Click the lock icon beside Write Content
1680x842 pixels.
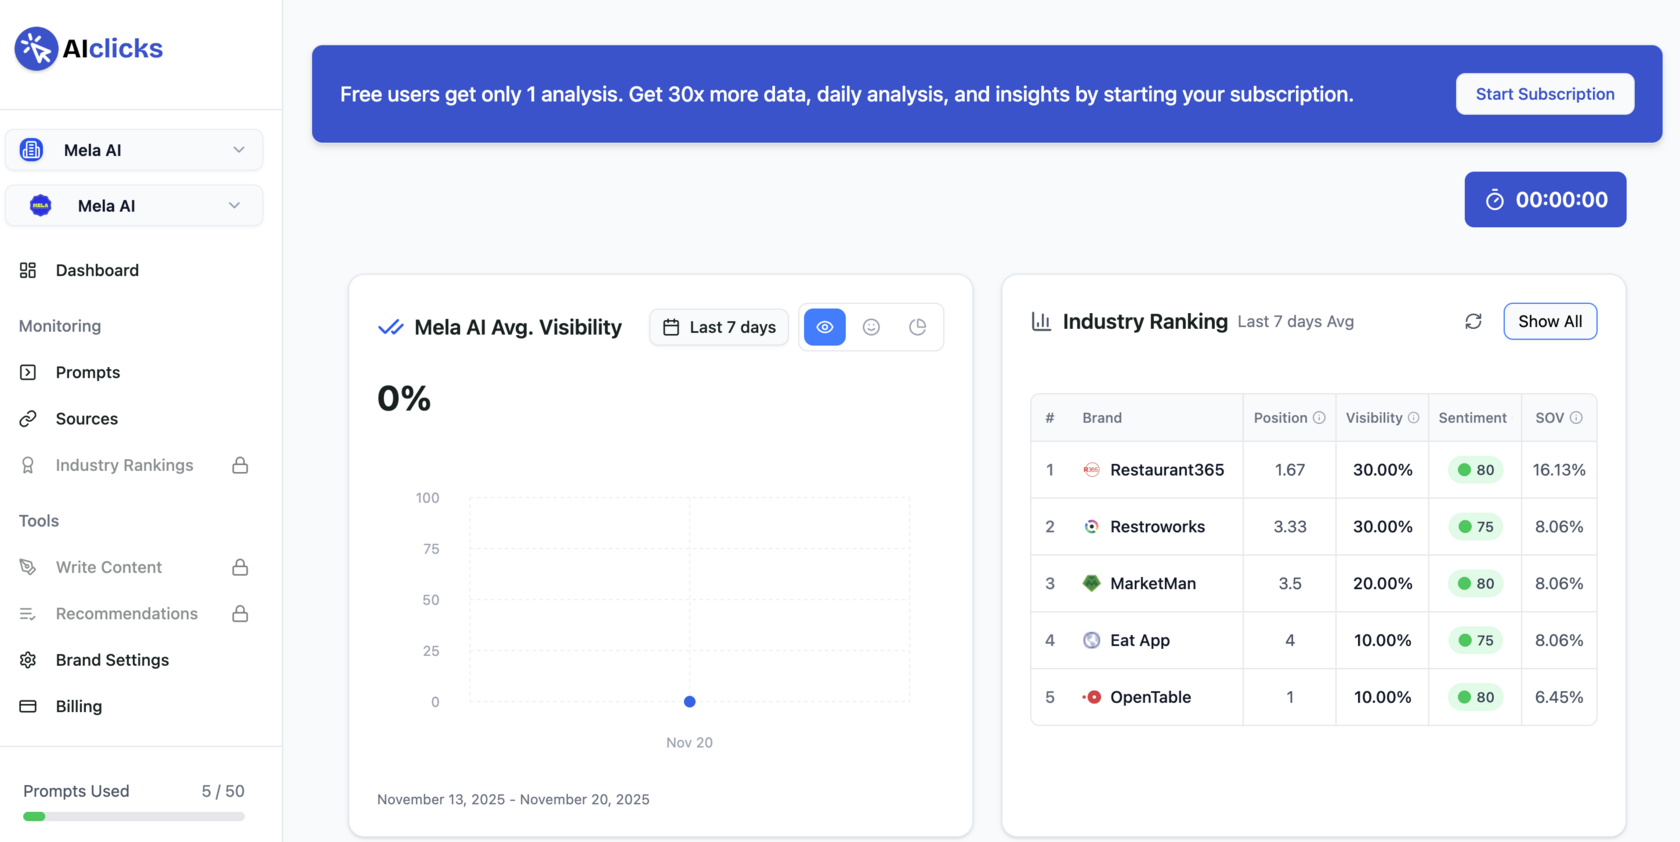click(240, 567)
